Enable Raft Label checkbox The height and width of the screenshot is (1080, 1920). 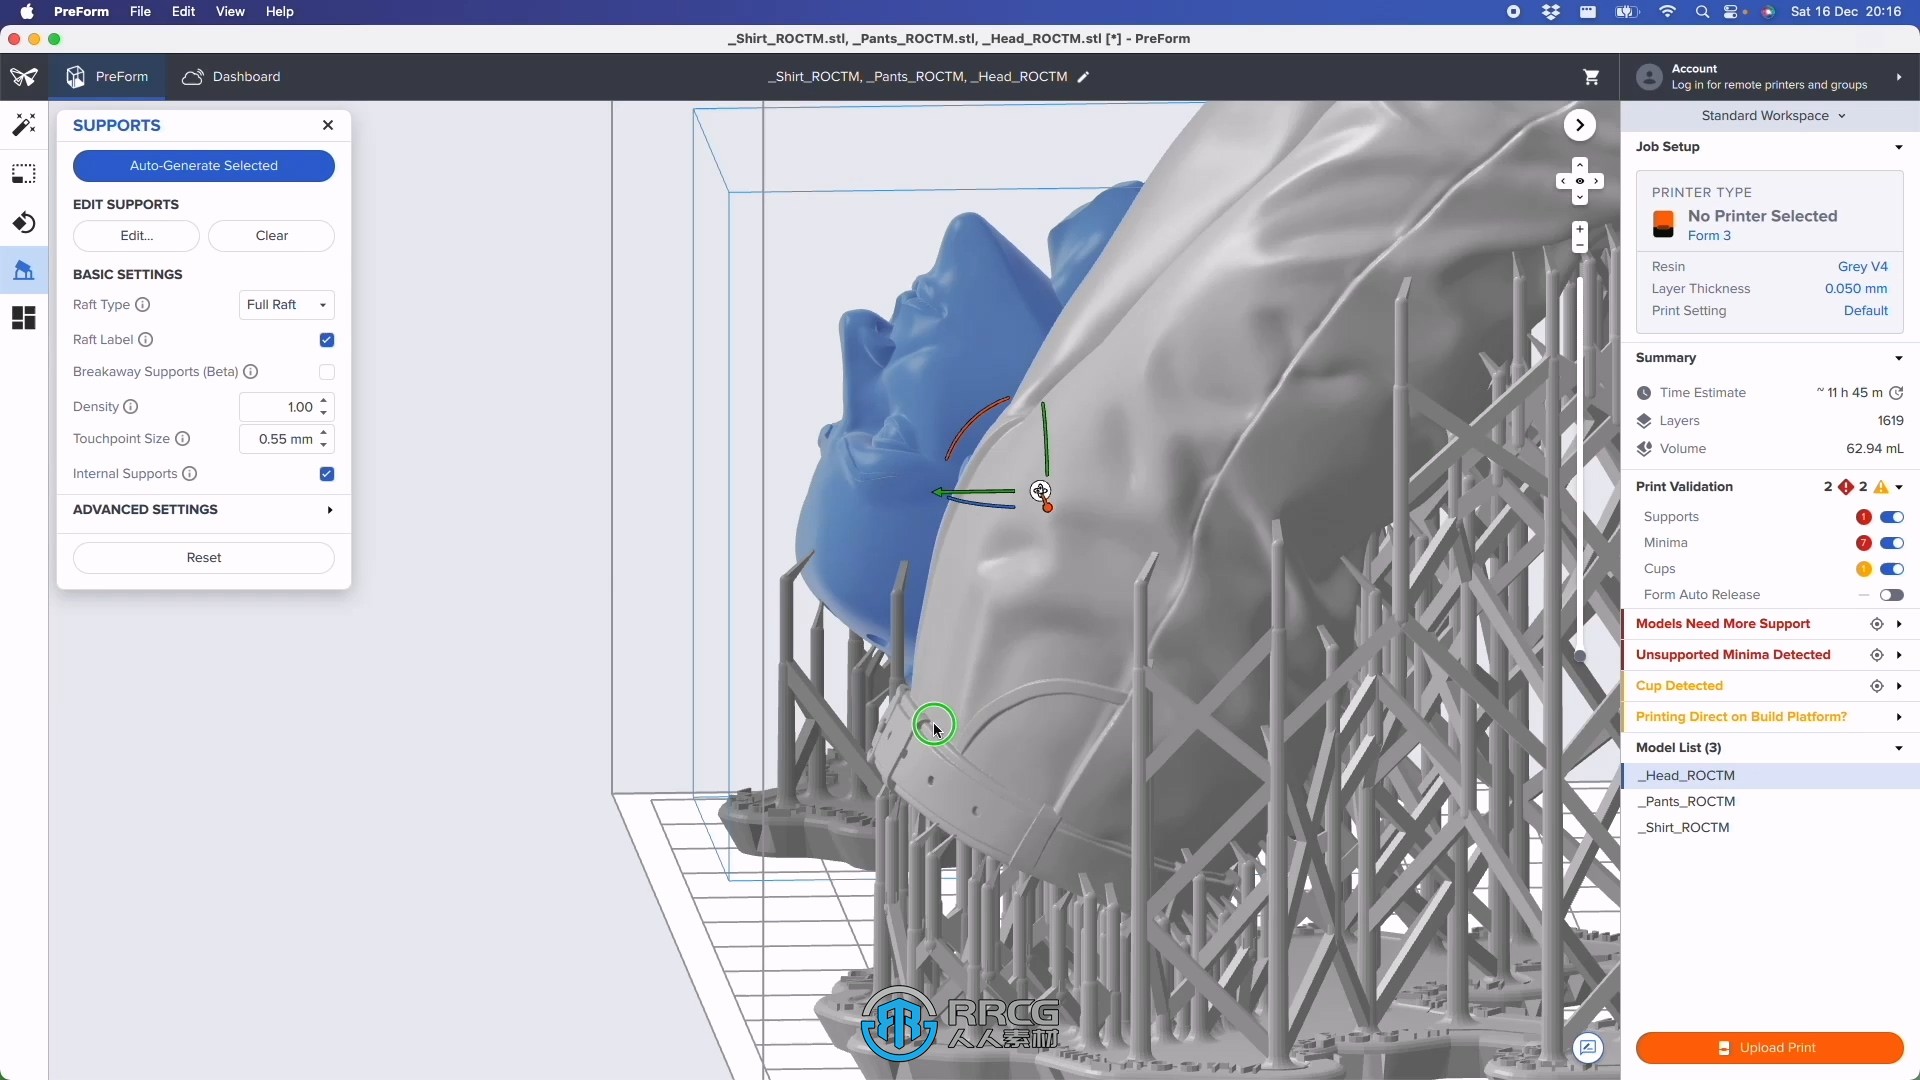coord(326,339)
